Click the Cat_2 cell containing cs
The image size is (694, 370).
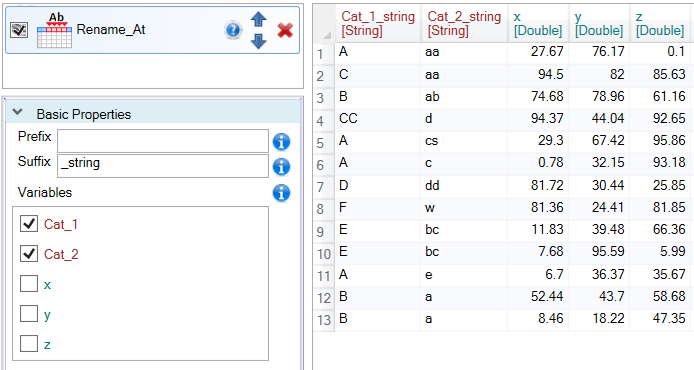coord(464,141)
